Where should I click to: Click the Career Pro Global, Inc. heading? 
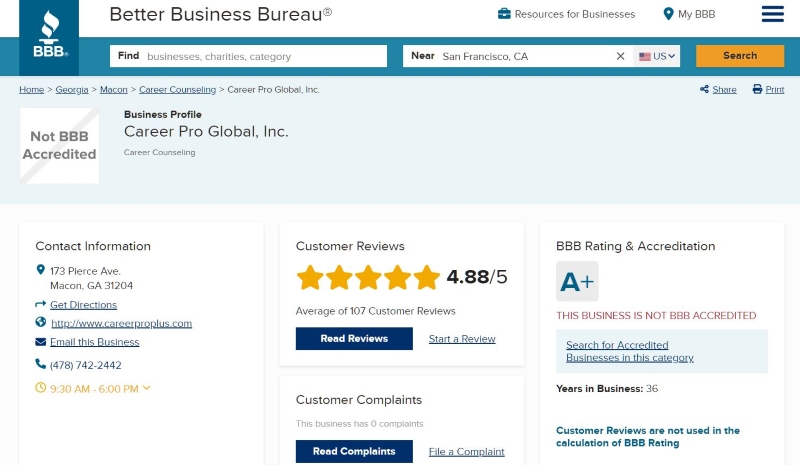click(206, 132)
